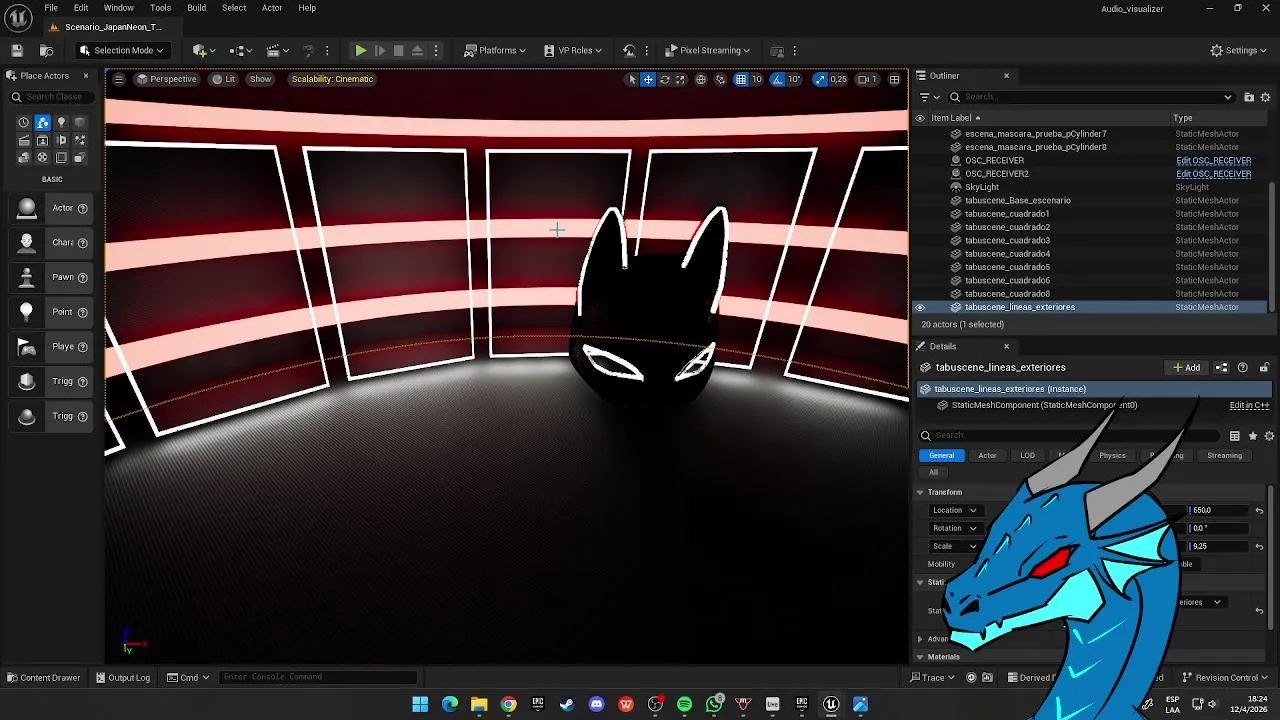This screenshot has height=720, width=1280.
Task: Select the Shapes cube category icon in Place Actors
Action: [x=80, y=122]
